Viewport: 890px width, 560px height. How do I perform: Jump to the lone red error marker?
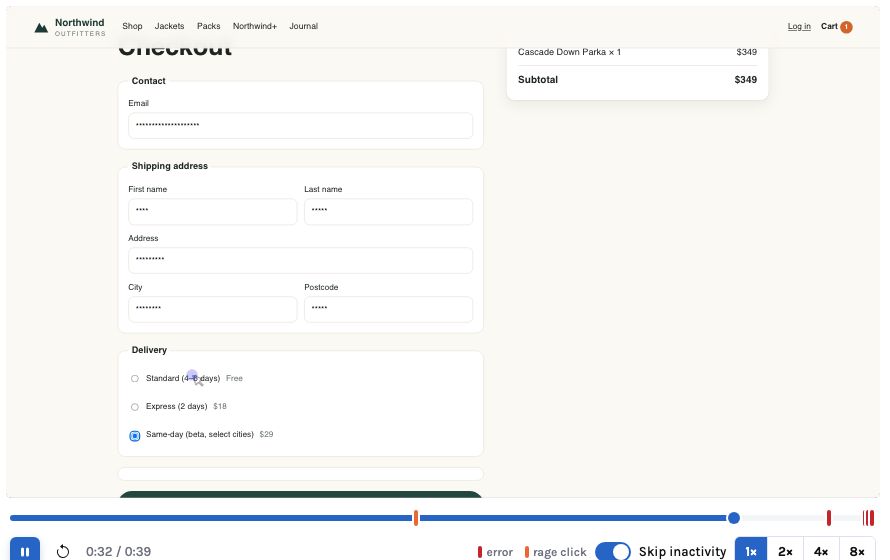point(829,518)
